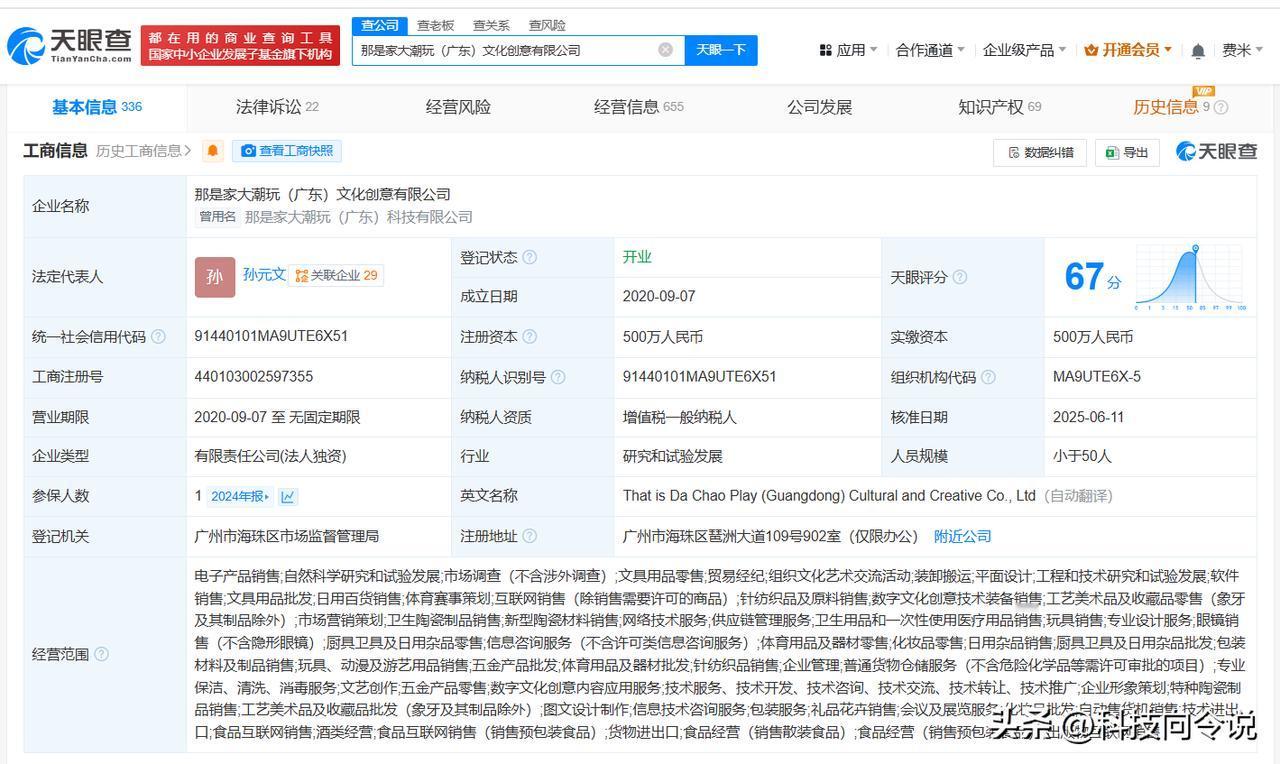Viewport: 1280px width, 764px height.
Task: Switch to the 查关系 search tab
Action: [x=491, y=25]
